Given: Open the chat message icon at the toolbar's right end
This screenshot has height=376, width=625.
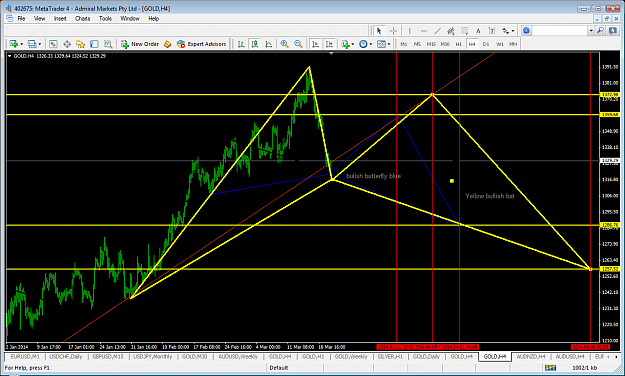Looking at the screenshot, I should [x=613, y=31].
